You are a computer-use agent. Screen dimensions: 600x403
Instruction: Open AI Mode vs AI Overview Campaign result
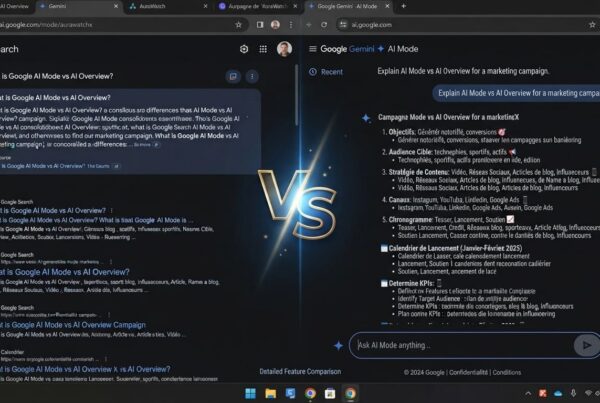pos(73,325)
